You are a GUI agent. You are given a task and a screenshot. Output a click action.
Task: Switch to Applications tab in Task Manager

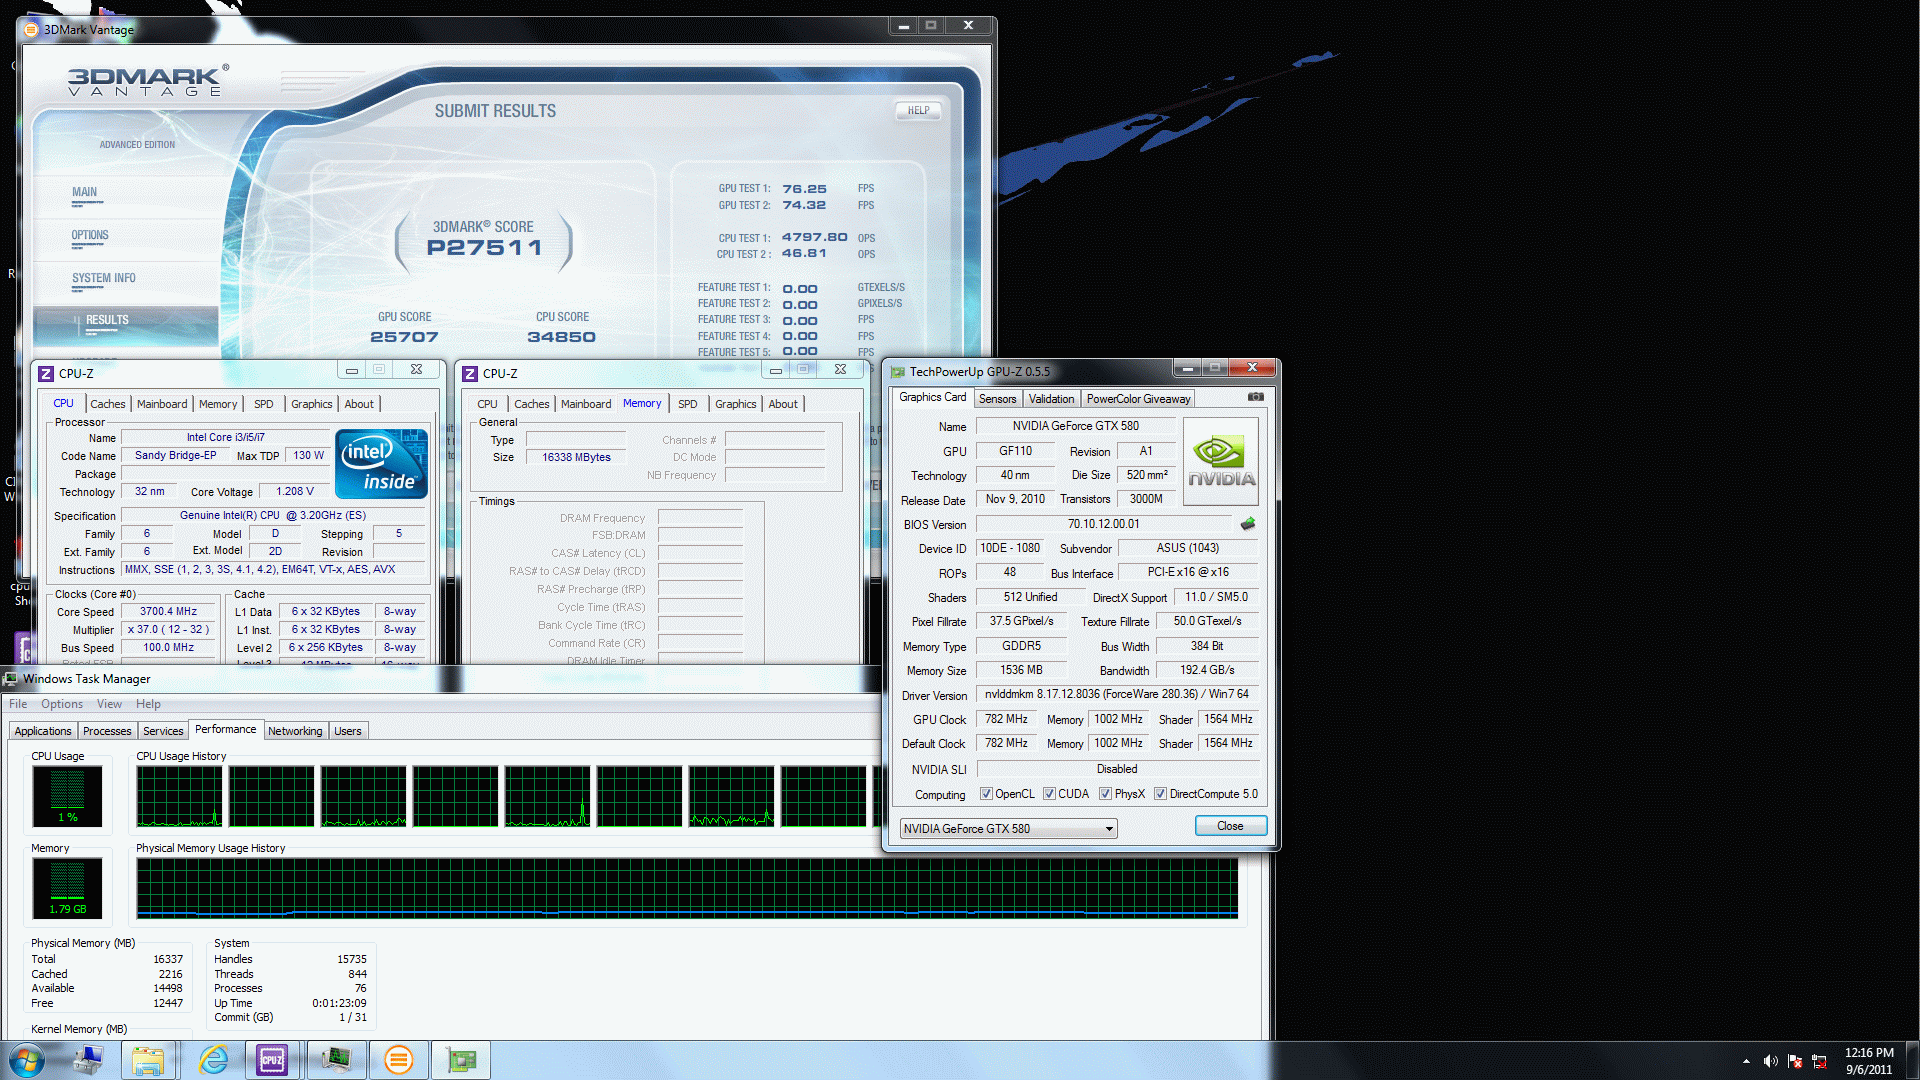point(43,731)
